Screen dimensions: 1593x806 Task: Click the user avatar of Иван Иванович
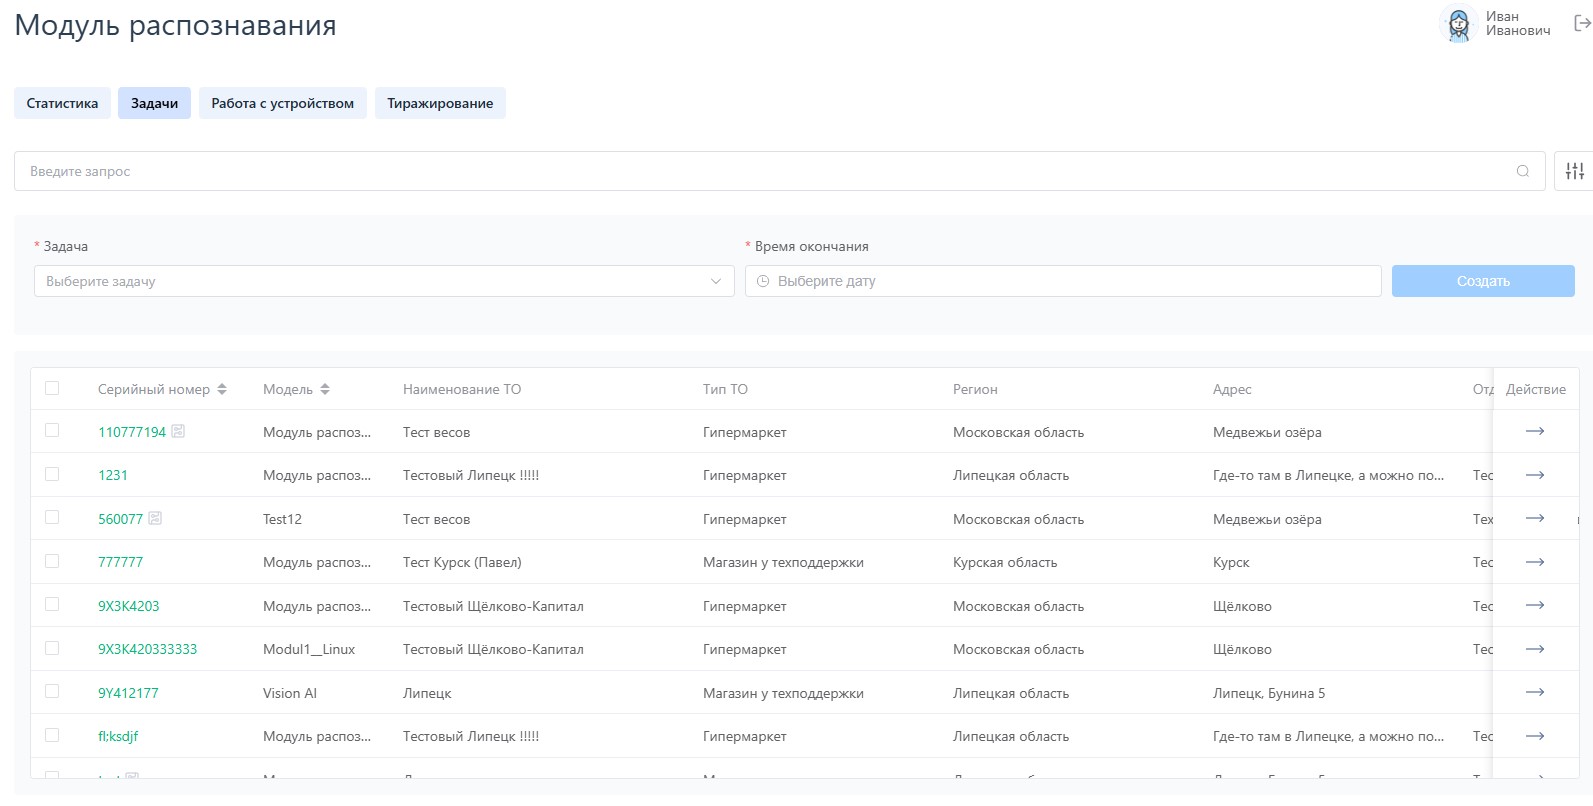pyautogui.click(x=1458, y=24)
